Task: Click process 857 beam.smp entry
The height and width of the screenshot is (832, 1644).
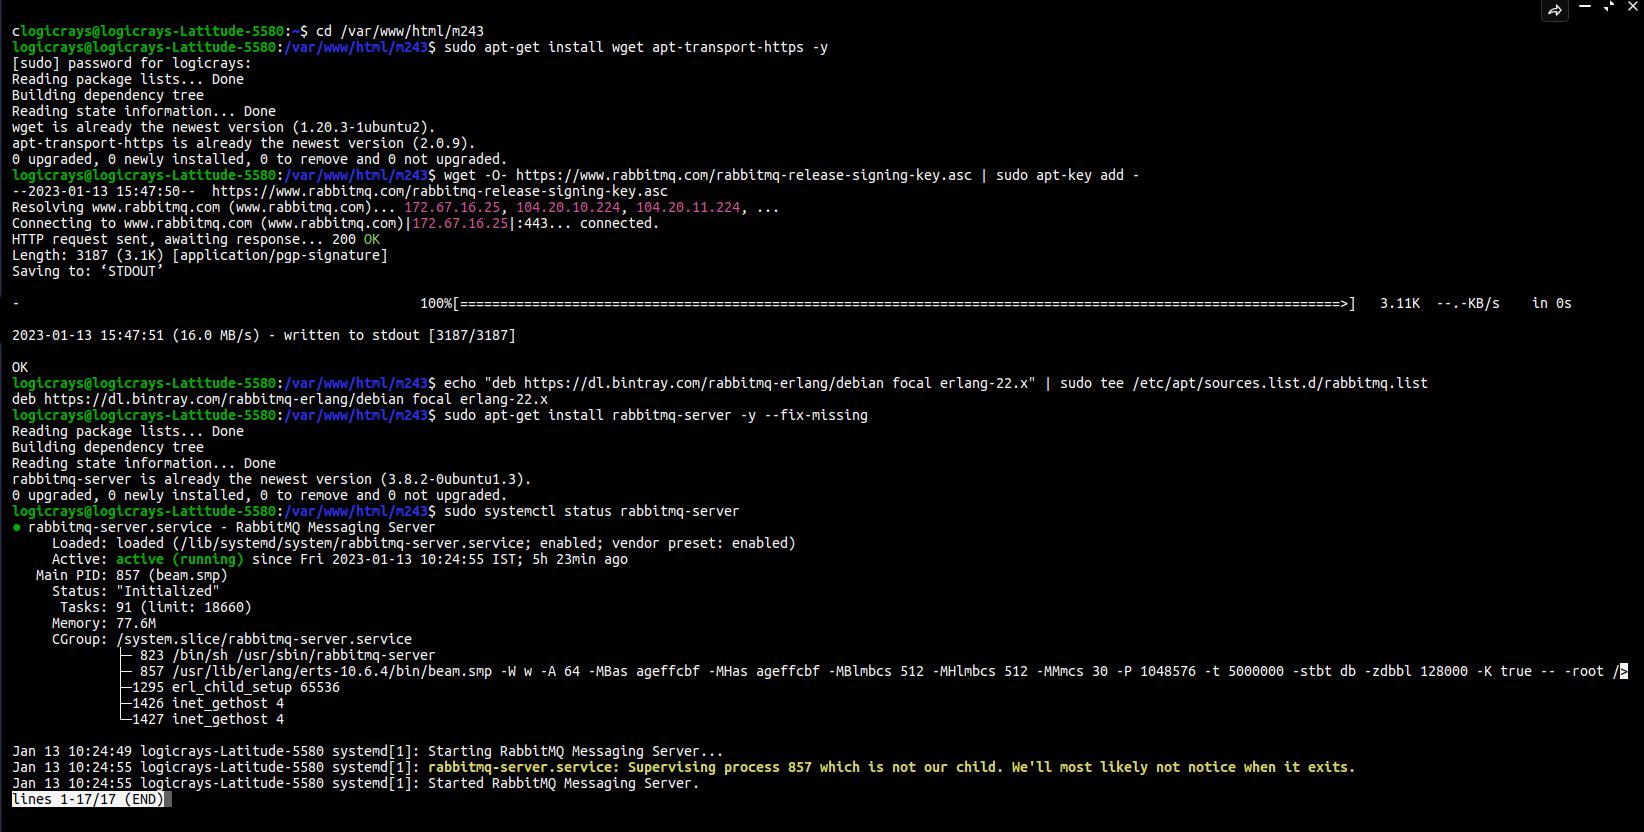Action: pos(880,671)
